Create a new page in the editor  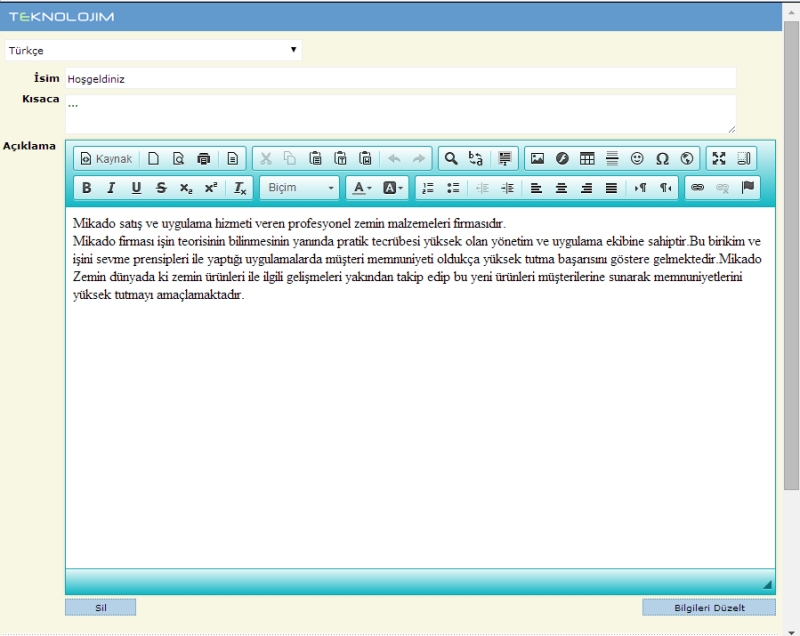(153, 159)
